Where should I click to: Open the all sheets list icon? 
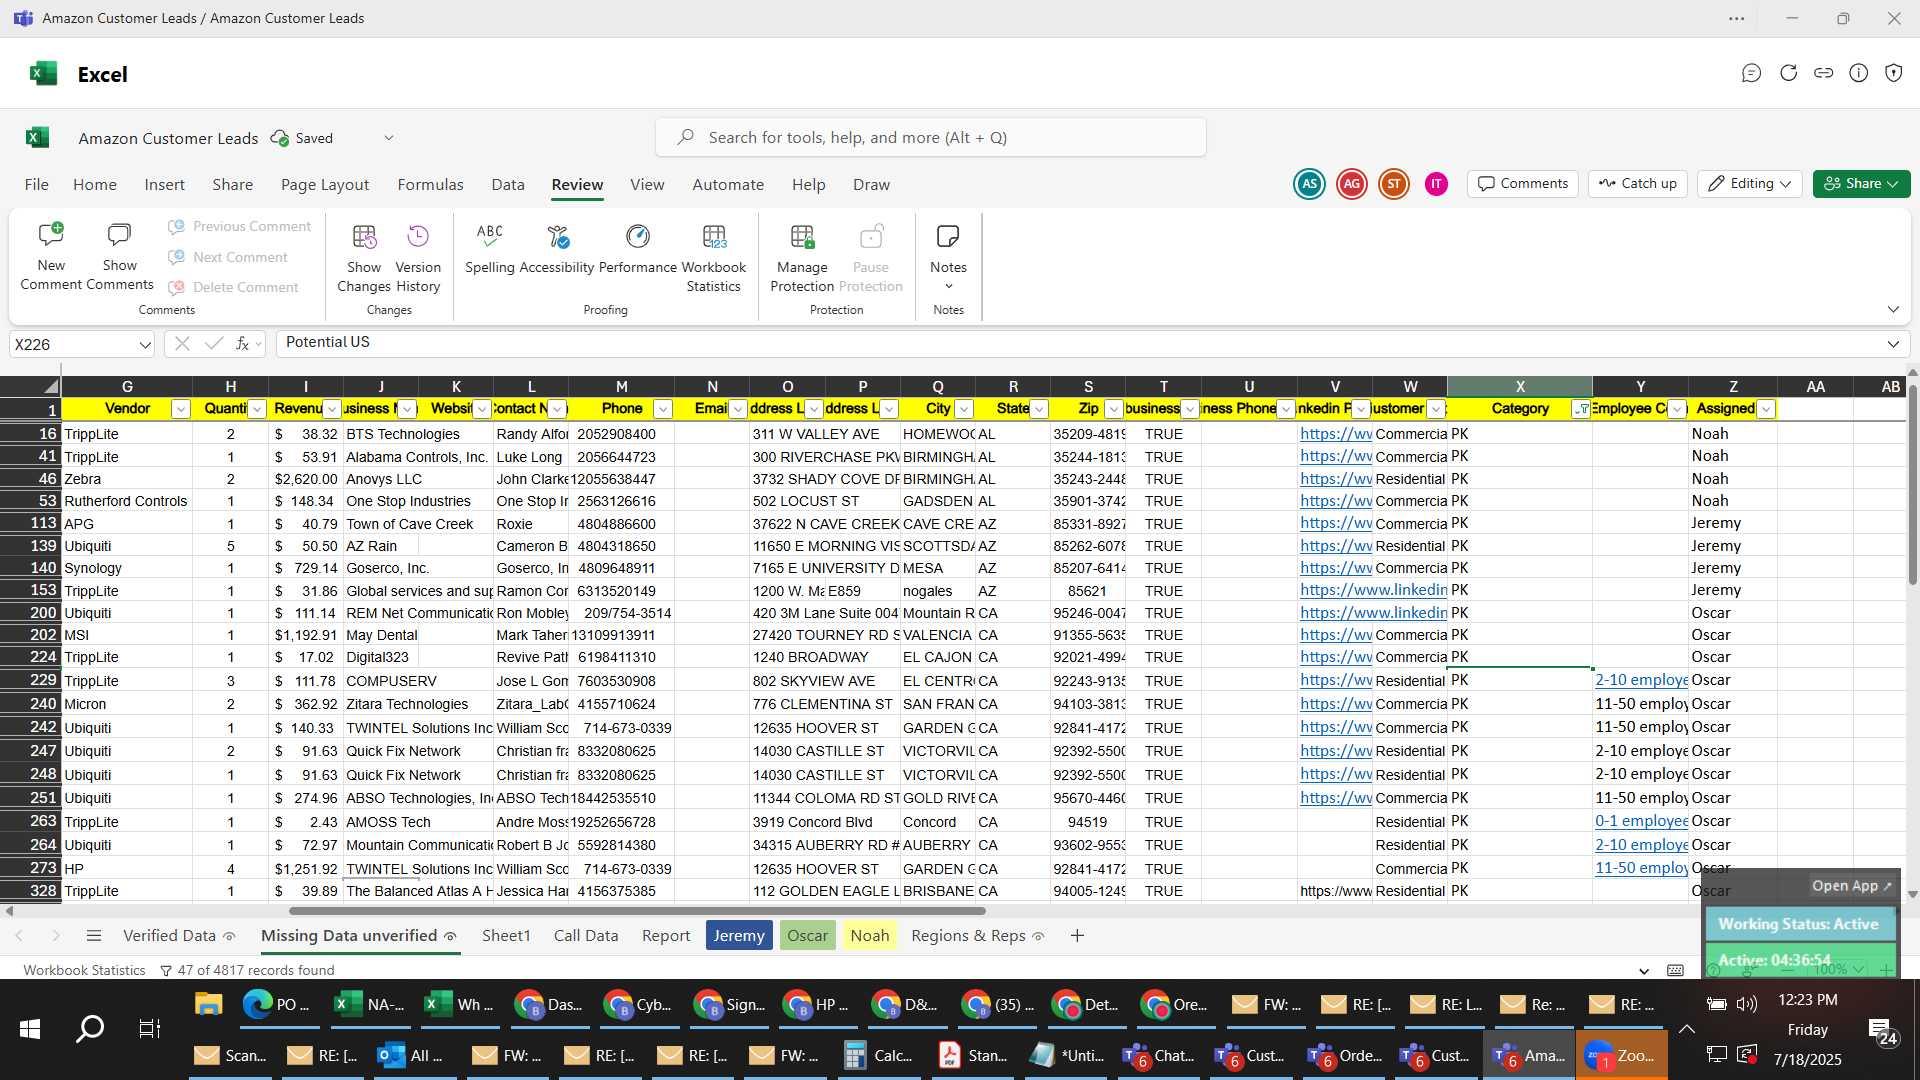click(94, 936)
